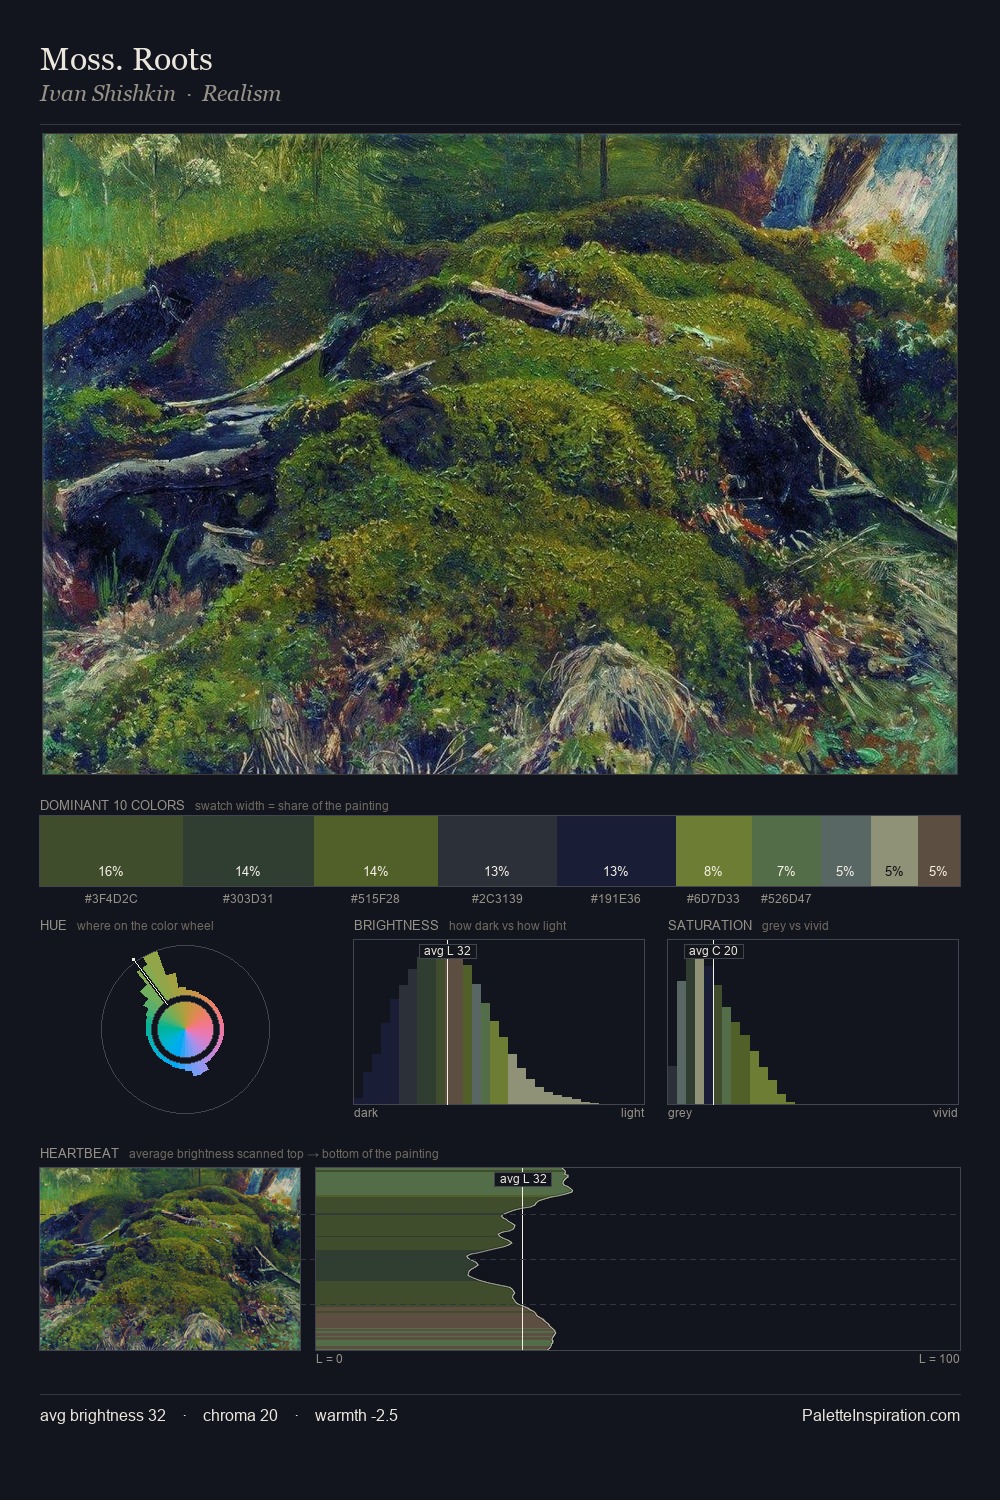Image resolution: width=1000 pixels, height=1500 pixels.
Task: Click the 'dark' axis label in Brightness
Action: pos(366,1113)
